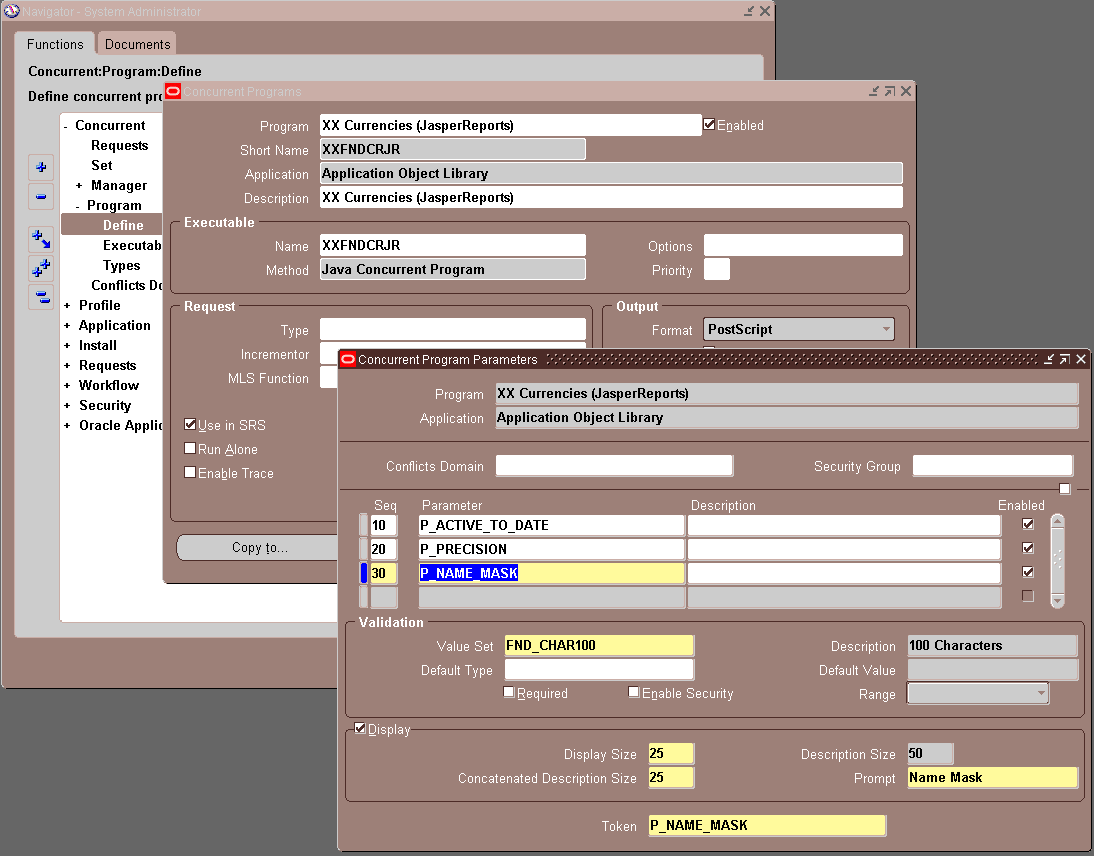
Task: Select the P_PRECISION parameter row
Action: (551, 549)
